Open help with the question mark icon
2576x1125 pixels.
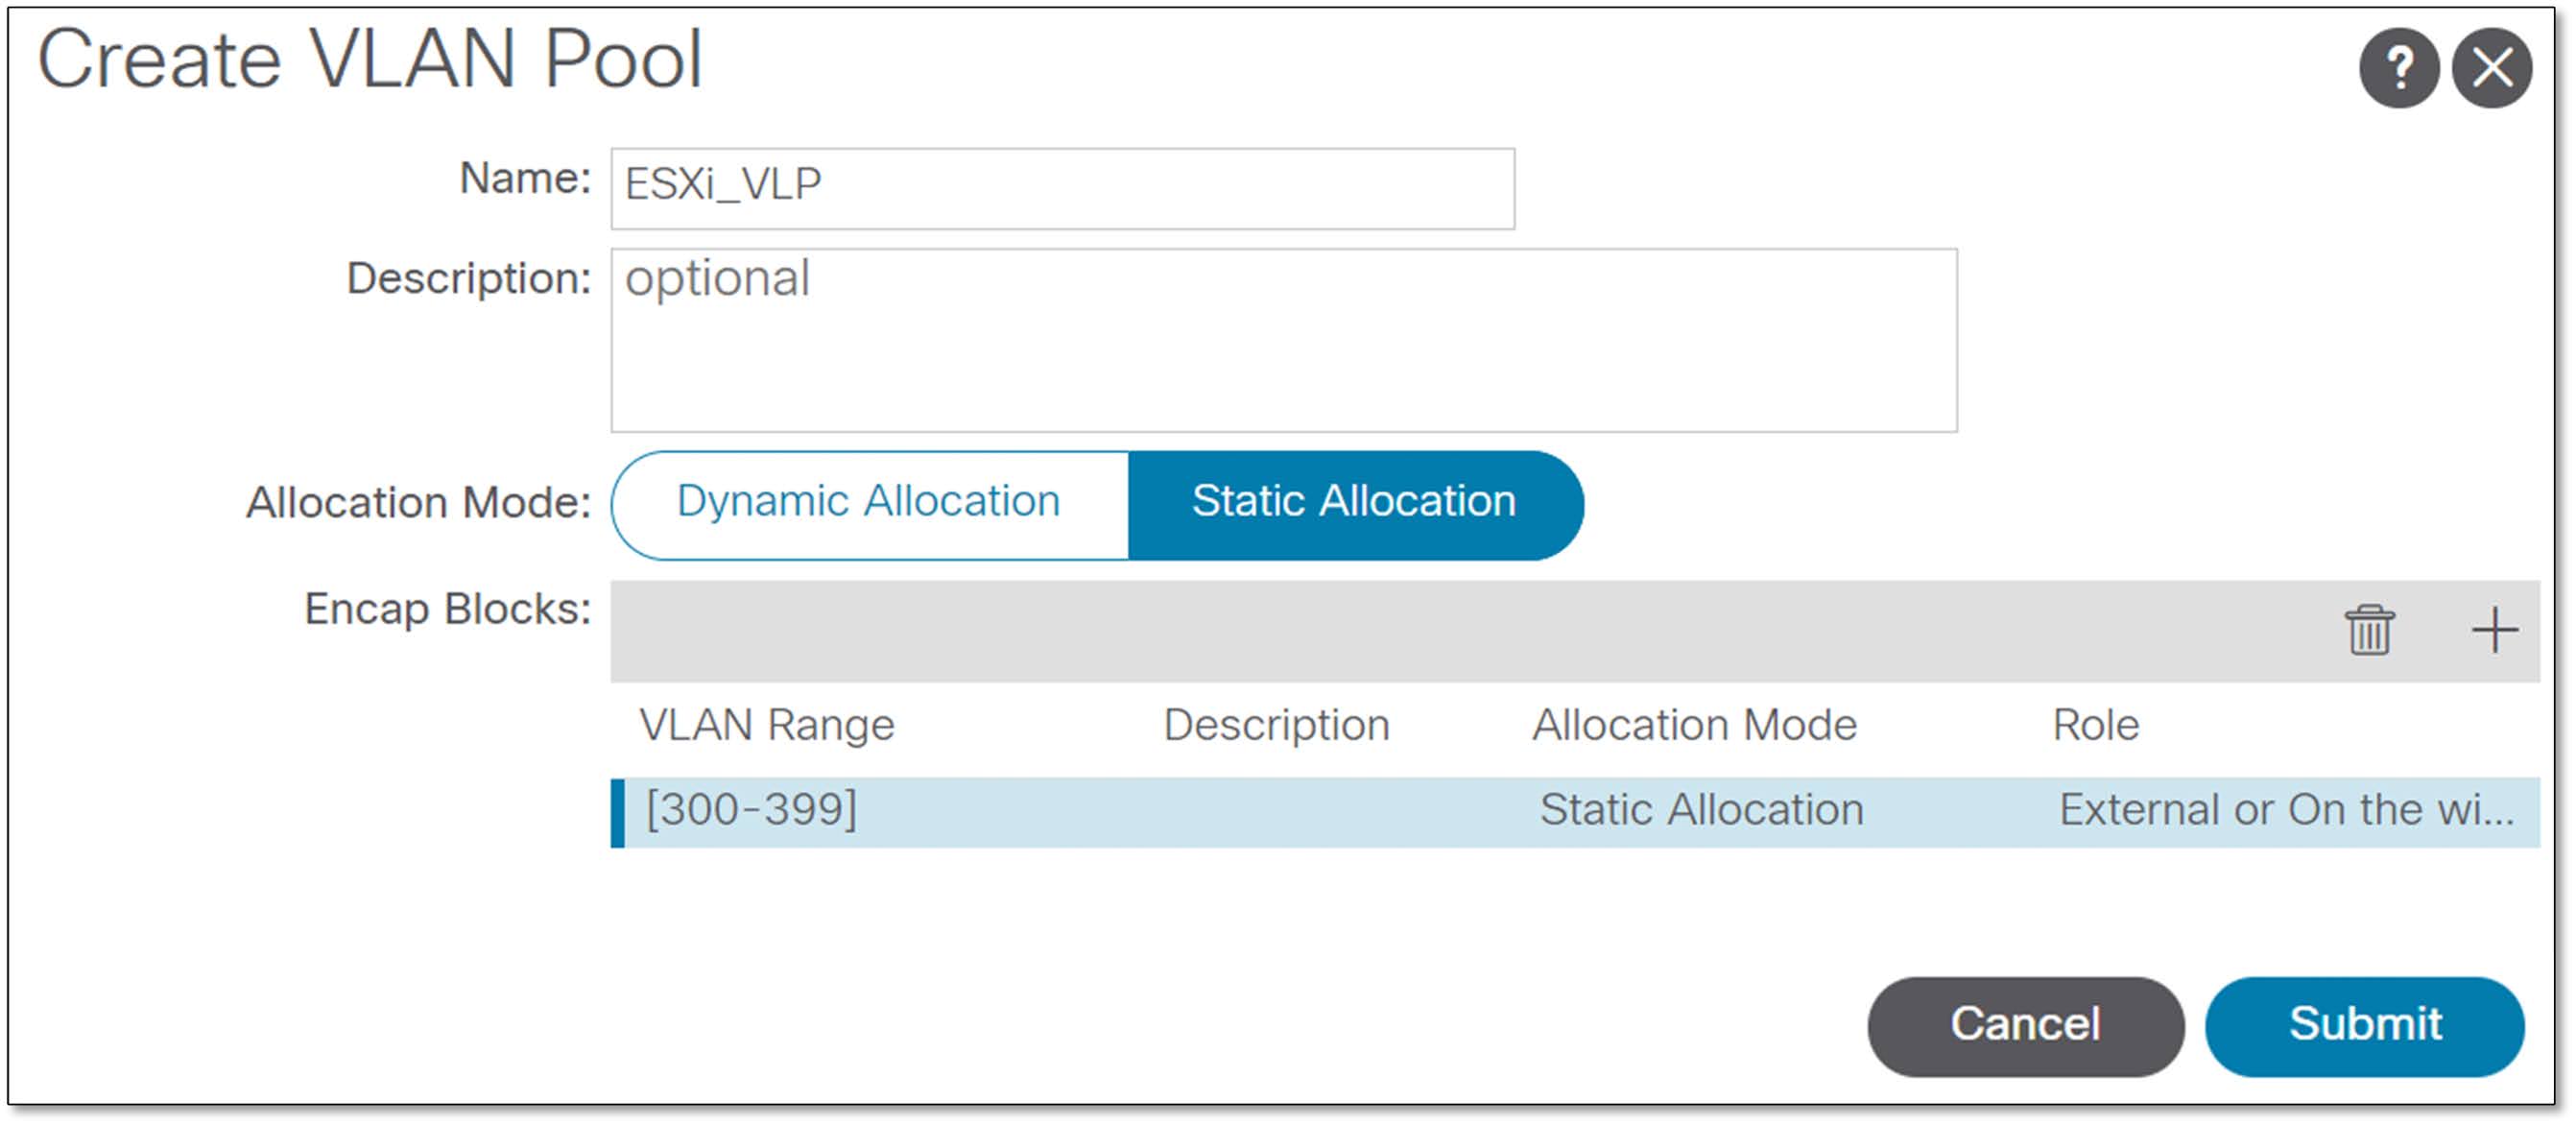tap(2399, 68)
